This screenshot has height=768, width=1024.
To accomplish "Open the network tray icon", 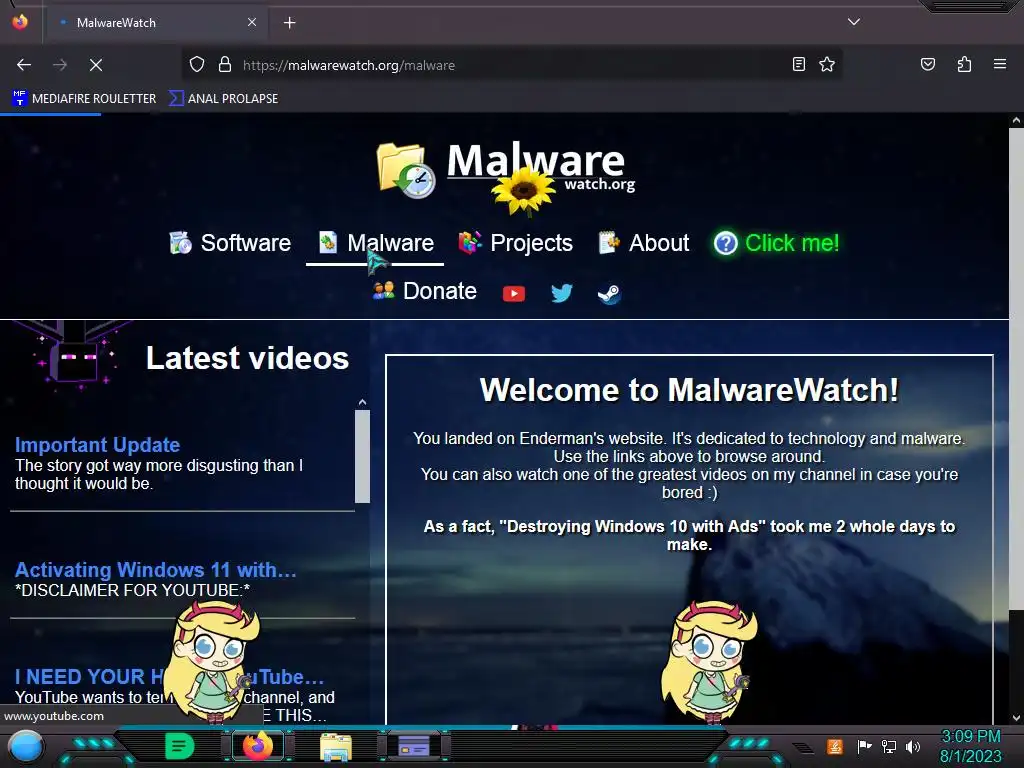I will pos(888,746).
